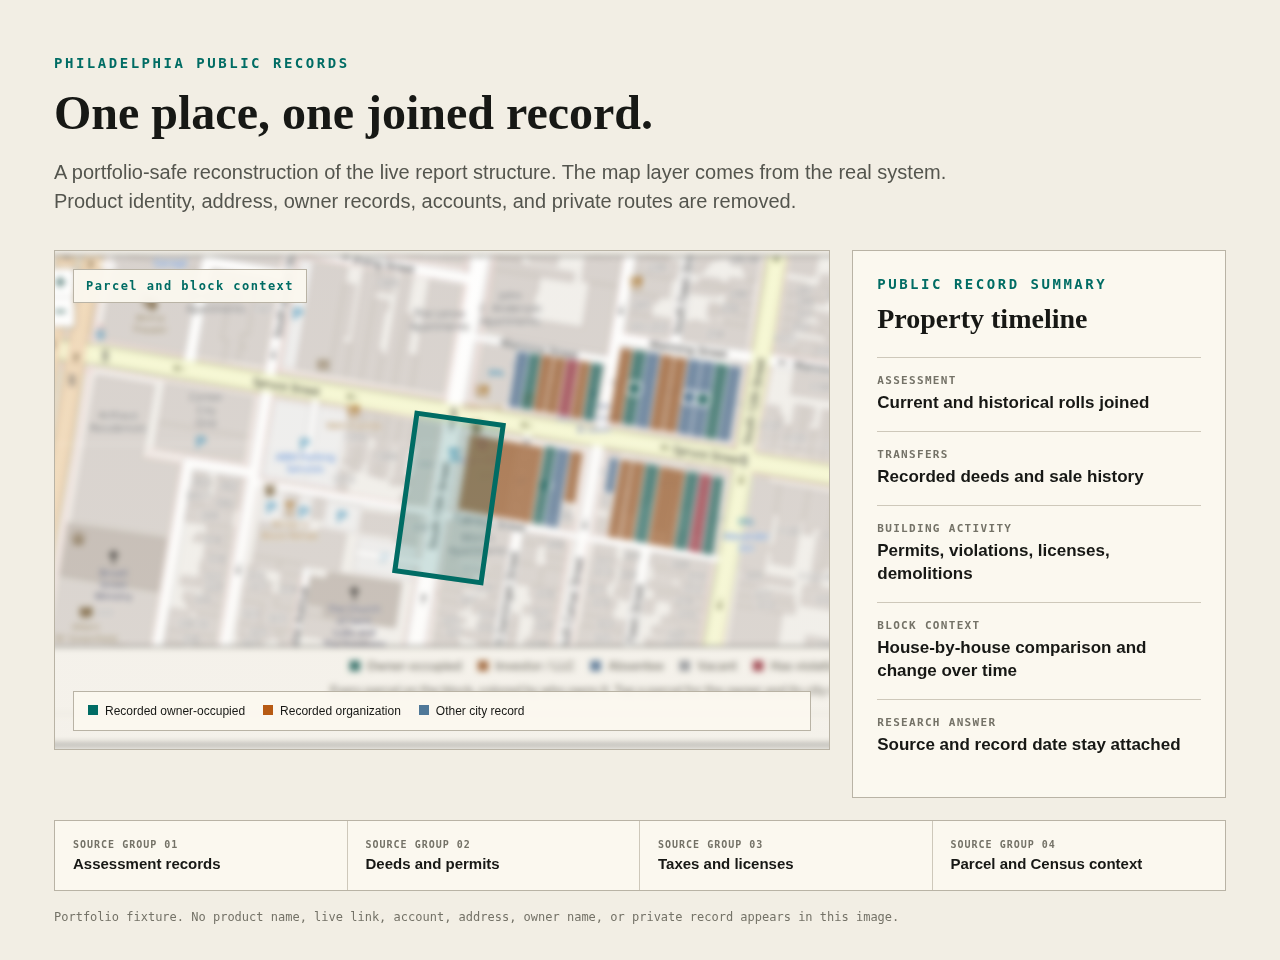Click the highlighted teal parcel outline on map

coord(449,498)
